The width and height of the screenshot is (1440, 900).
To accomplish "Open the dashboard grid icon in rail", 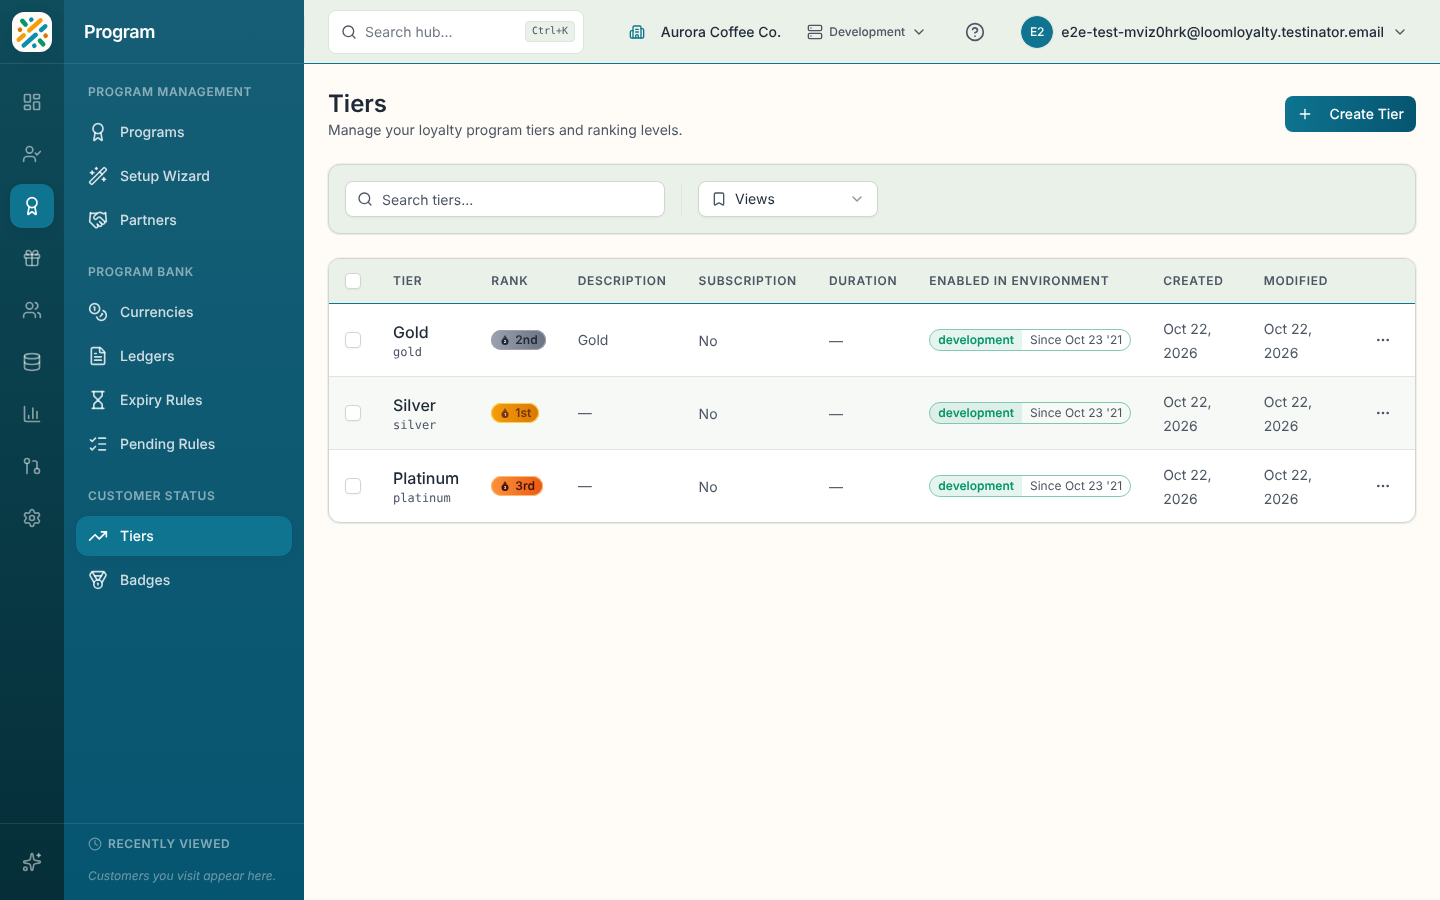I will click(32, 102).
